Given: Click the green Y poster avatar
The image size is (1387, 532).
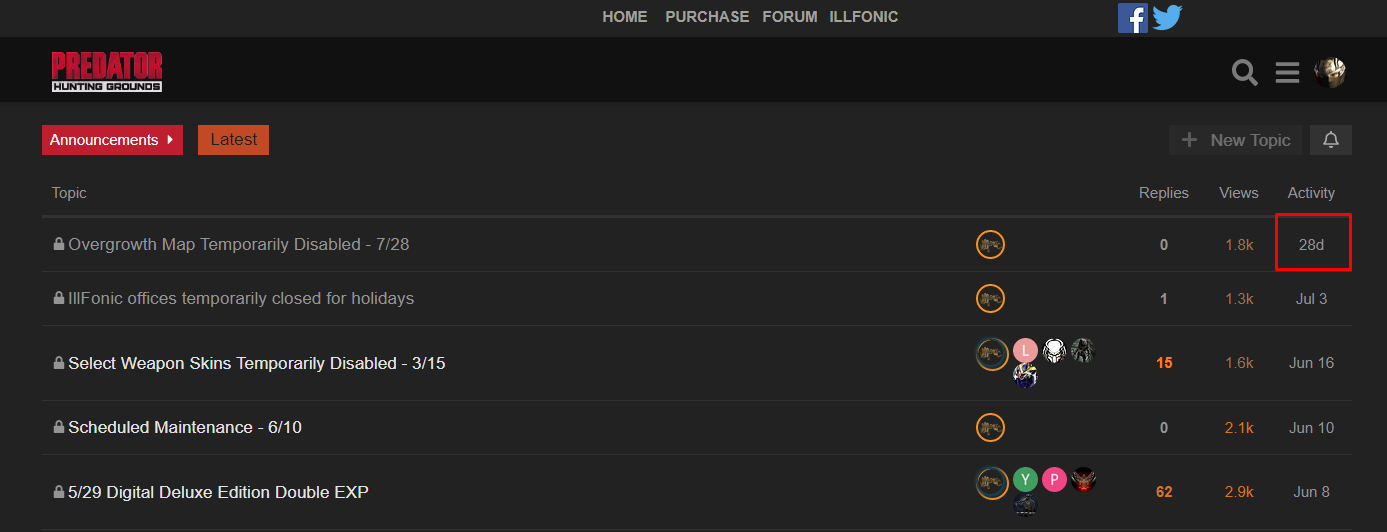Looking at the screenshot, I should coord(1025,479).
